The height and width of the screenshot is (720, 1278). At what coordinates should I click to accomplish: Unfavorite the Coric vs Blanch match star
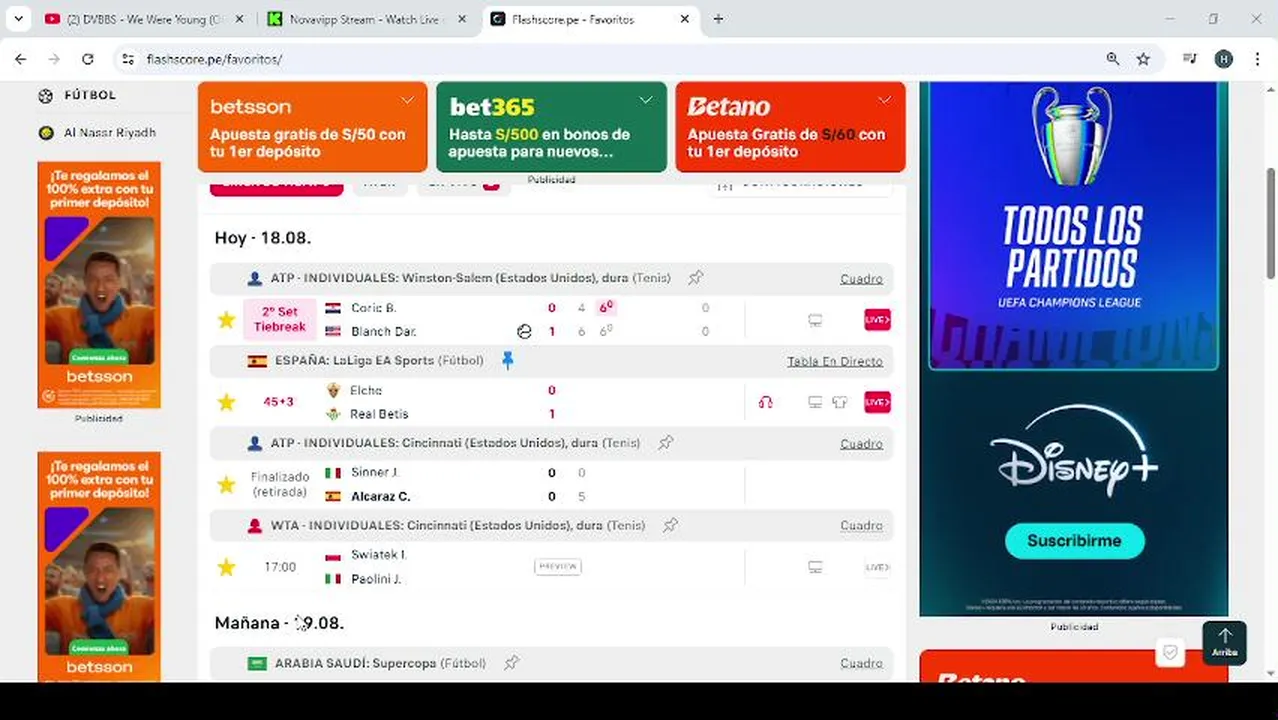(226, 320)
